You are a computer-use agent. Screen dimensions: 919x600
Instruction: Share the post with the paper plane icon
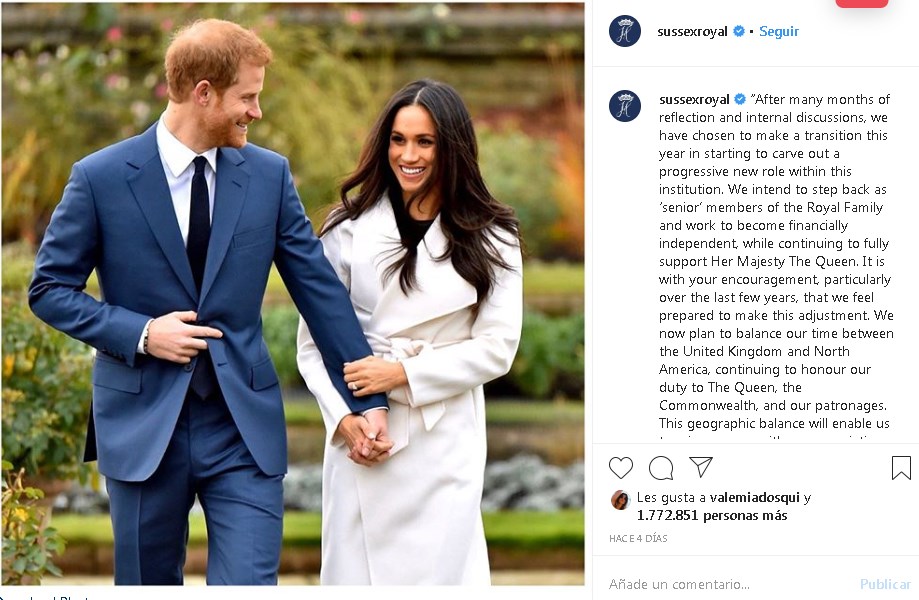click(x=701, y=466)
